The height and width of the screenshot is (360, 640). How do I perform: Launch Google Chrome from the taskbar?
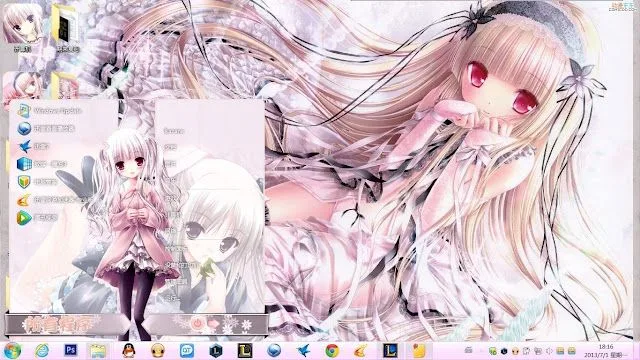(332, 351)
